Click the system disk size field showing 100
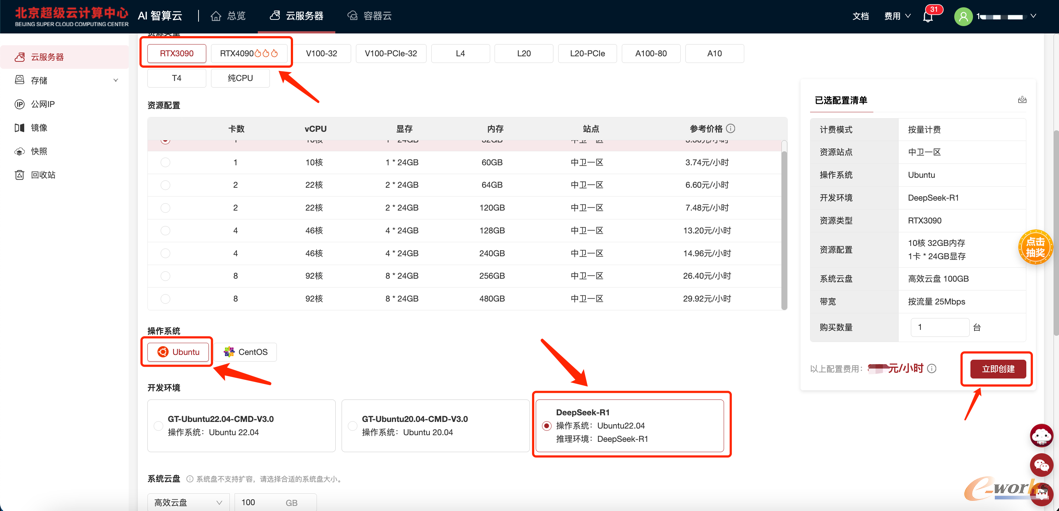The height and width of the screenshot is (511, 1059). 275,503
